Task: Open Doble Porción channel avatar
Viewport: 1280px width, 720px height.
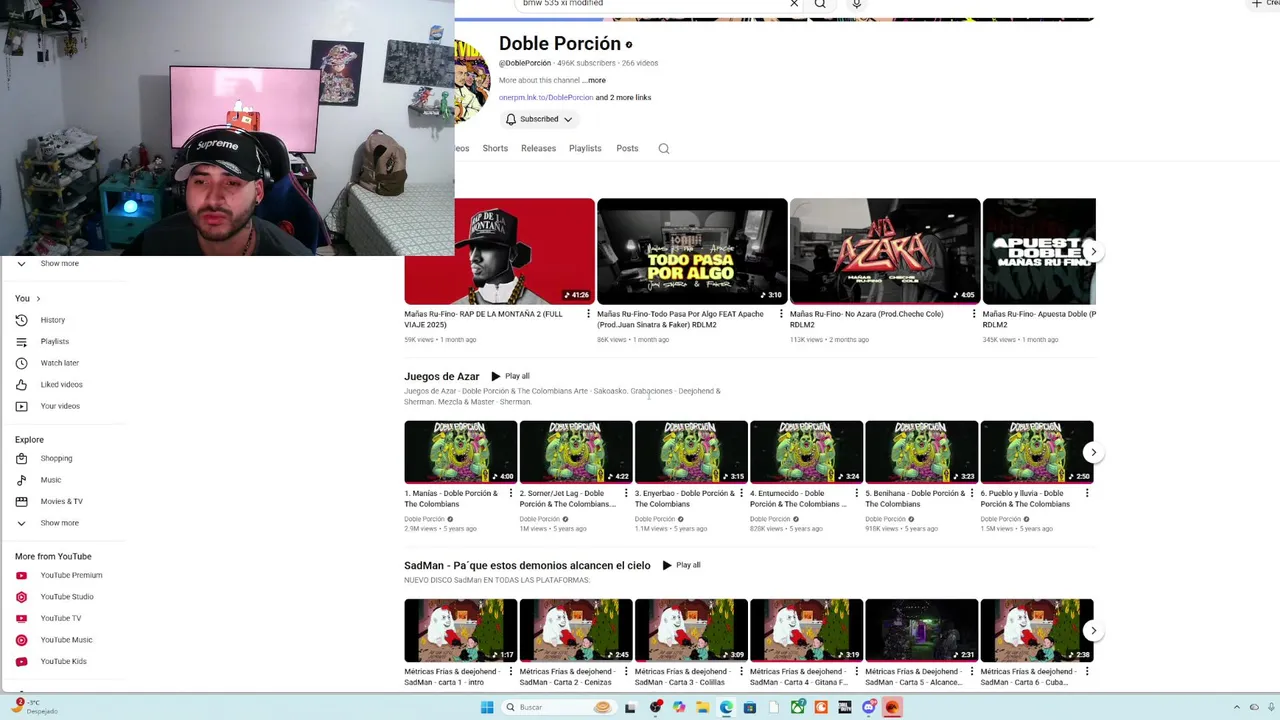Action: tap(472, 82)
